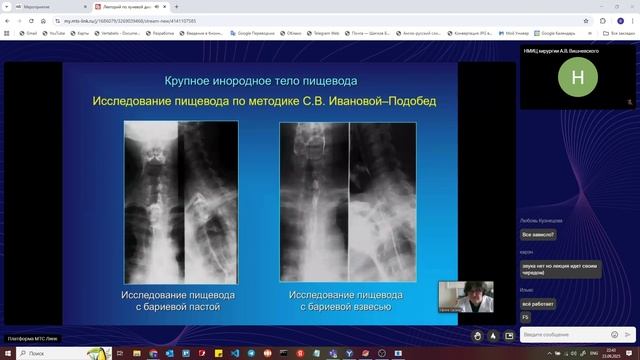Open the Windows Start menu
This screenshot has height=360, width=640.
pos(7,353)
